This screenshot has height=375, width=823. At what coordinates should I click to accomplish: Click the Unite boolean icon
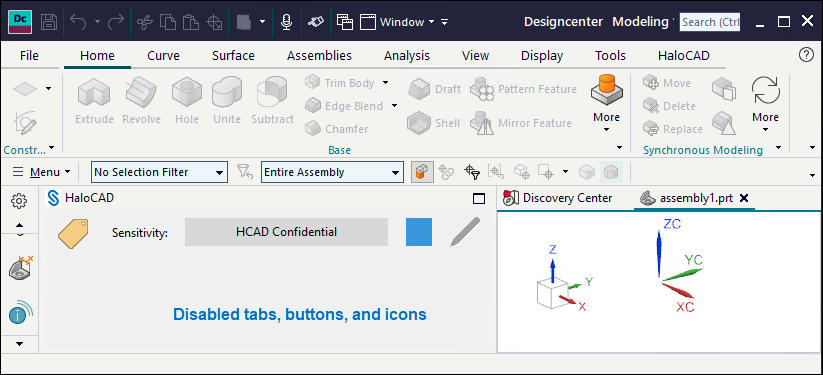227,93
